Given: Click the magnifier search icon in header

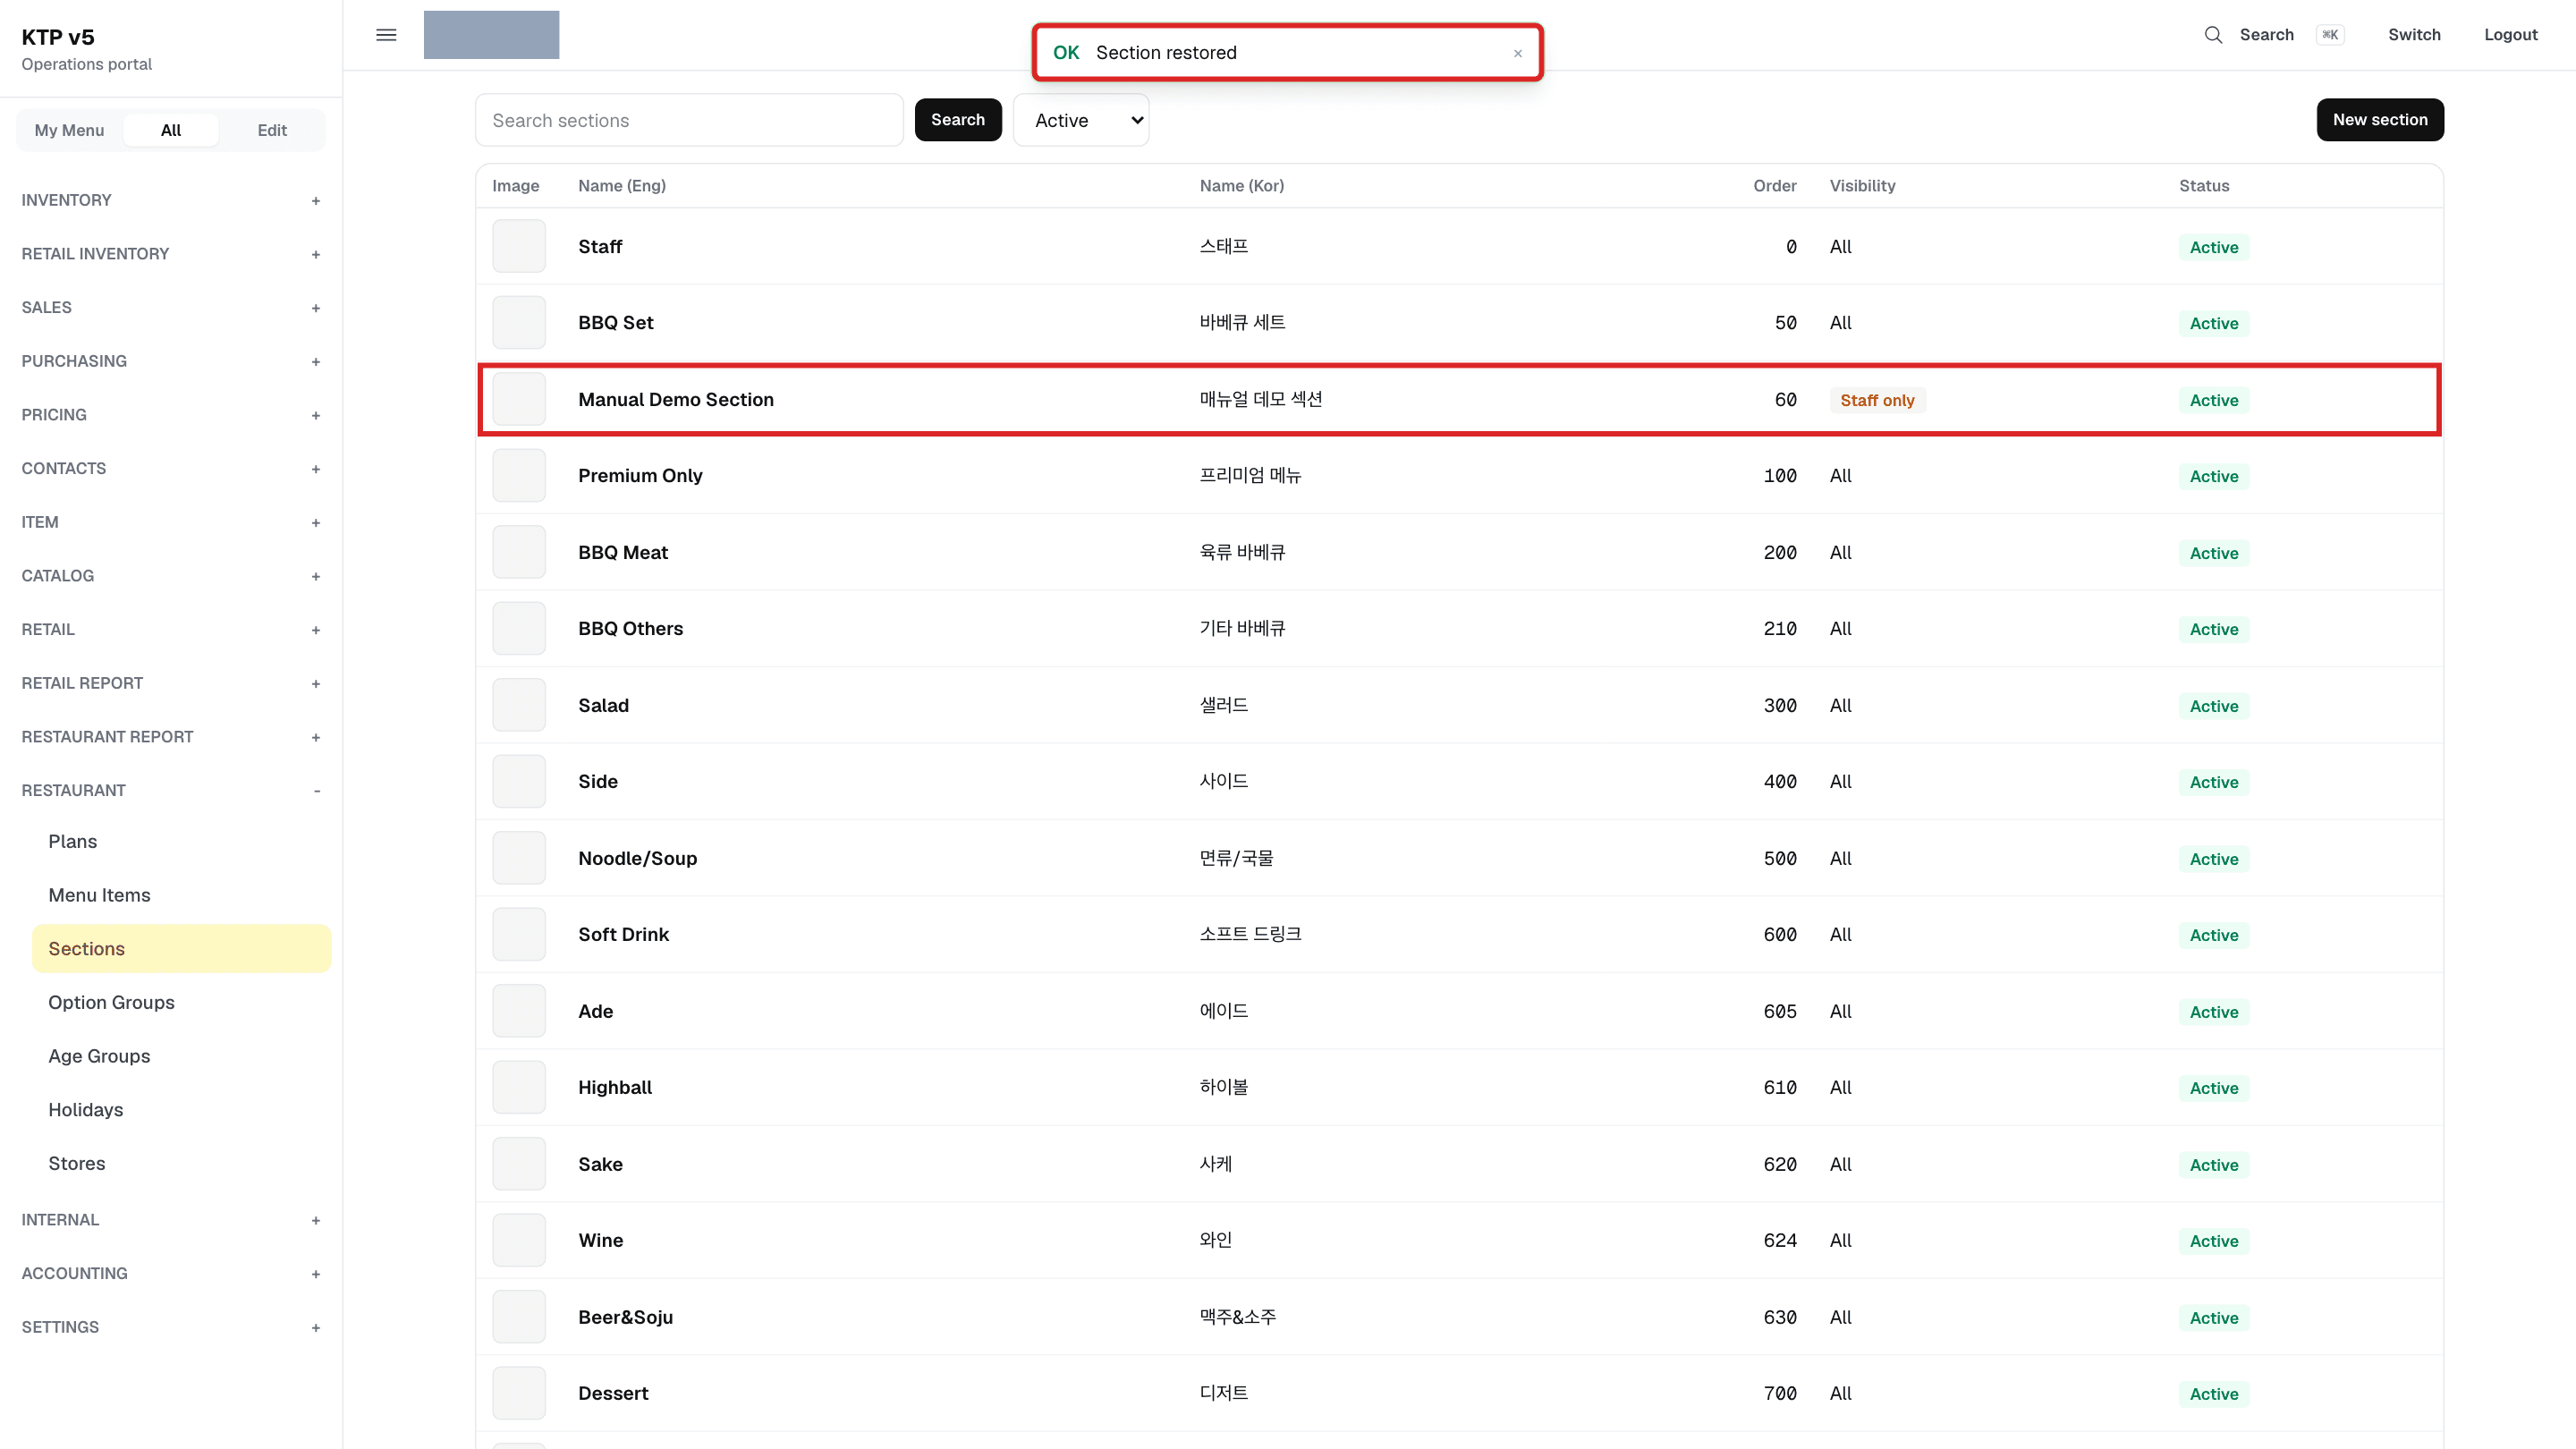Looking at the screenshot, I should [2213, 35].
